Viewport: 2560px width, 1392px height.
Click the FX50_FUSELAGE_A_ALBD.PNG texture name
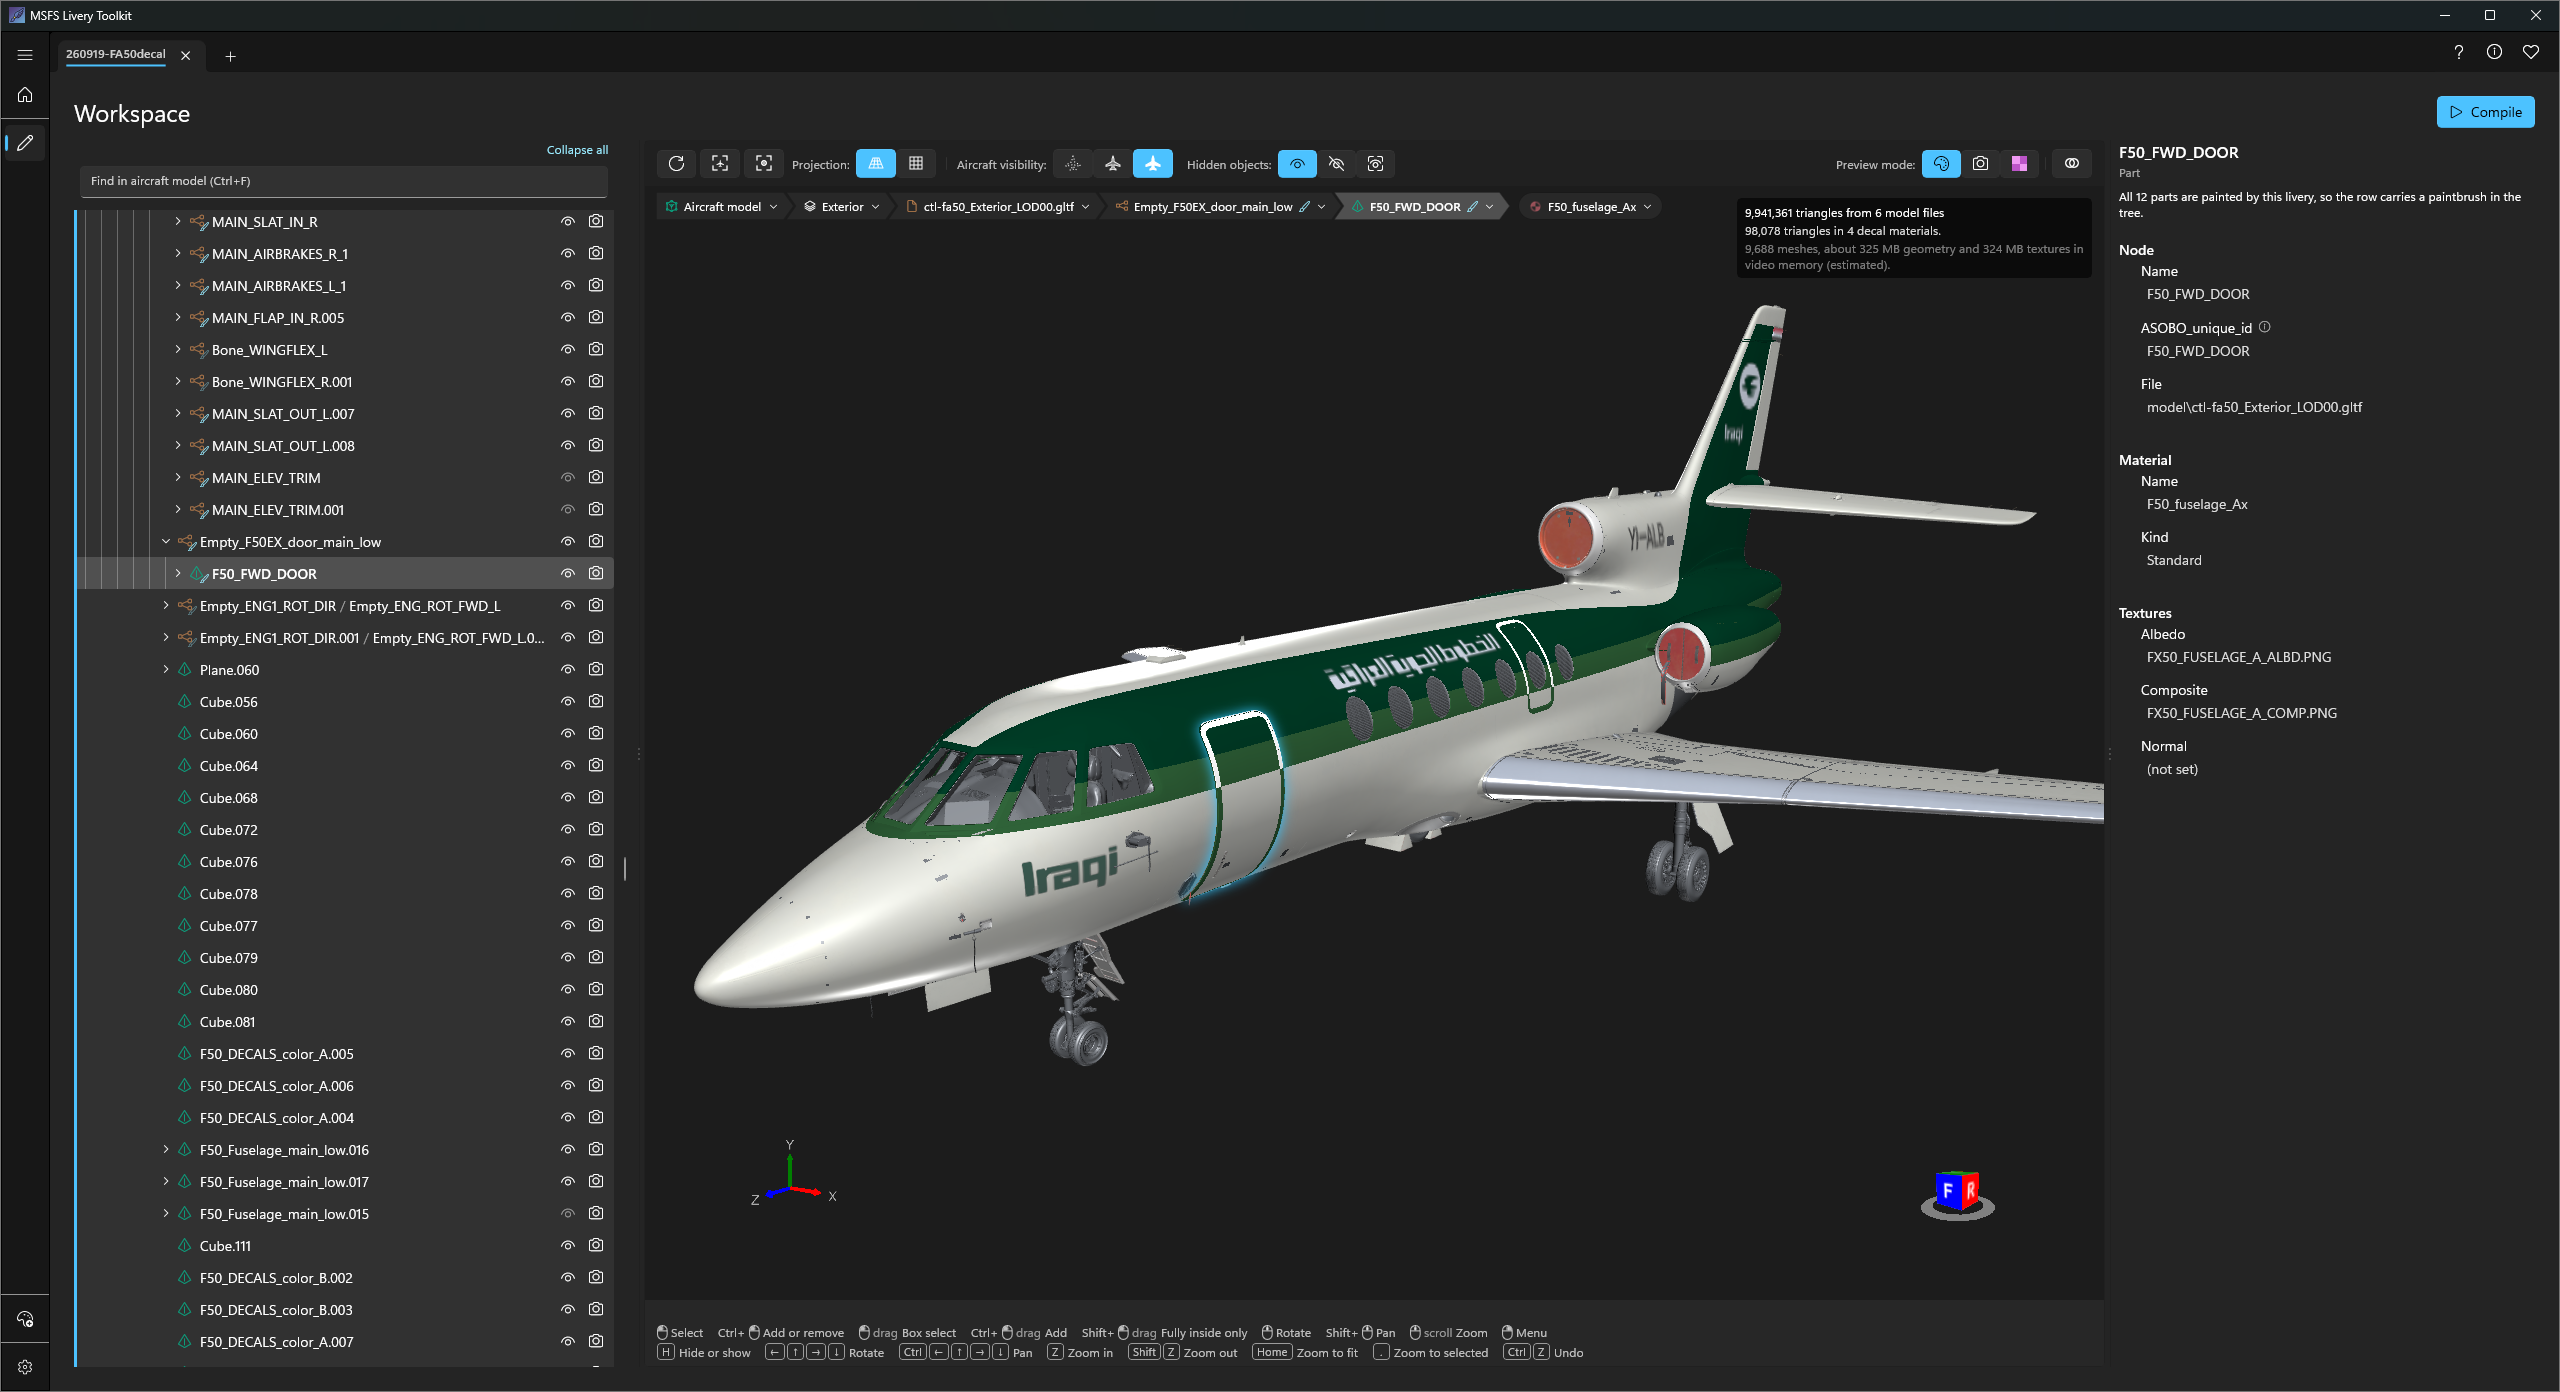pos(2238,657)
